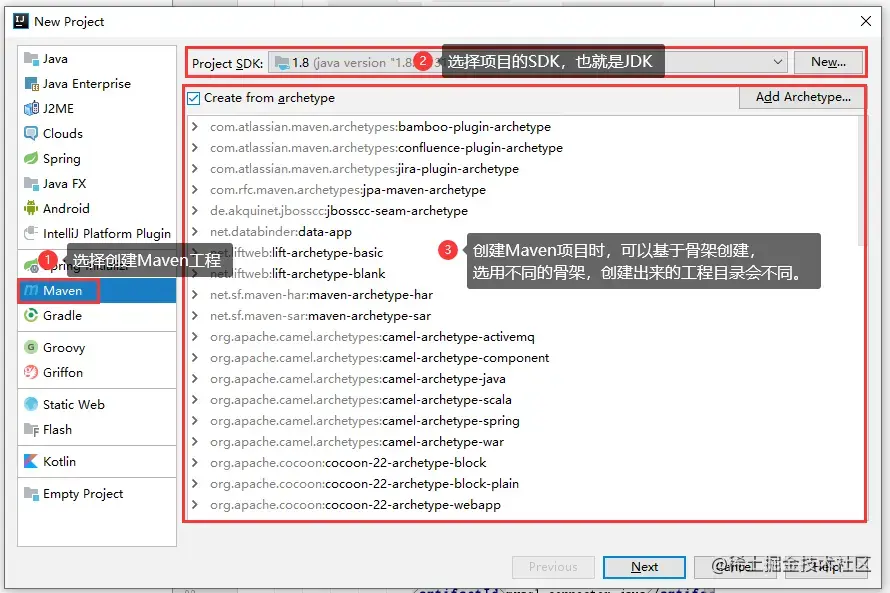Select lift-archetype-blank row text
Viewport: 890px width, 593px height.
click(x=297, y=274)
